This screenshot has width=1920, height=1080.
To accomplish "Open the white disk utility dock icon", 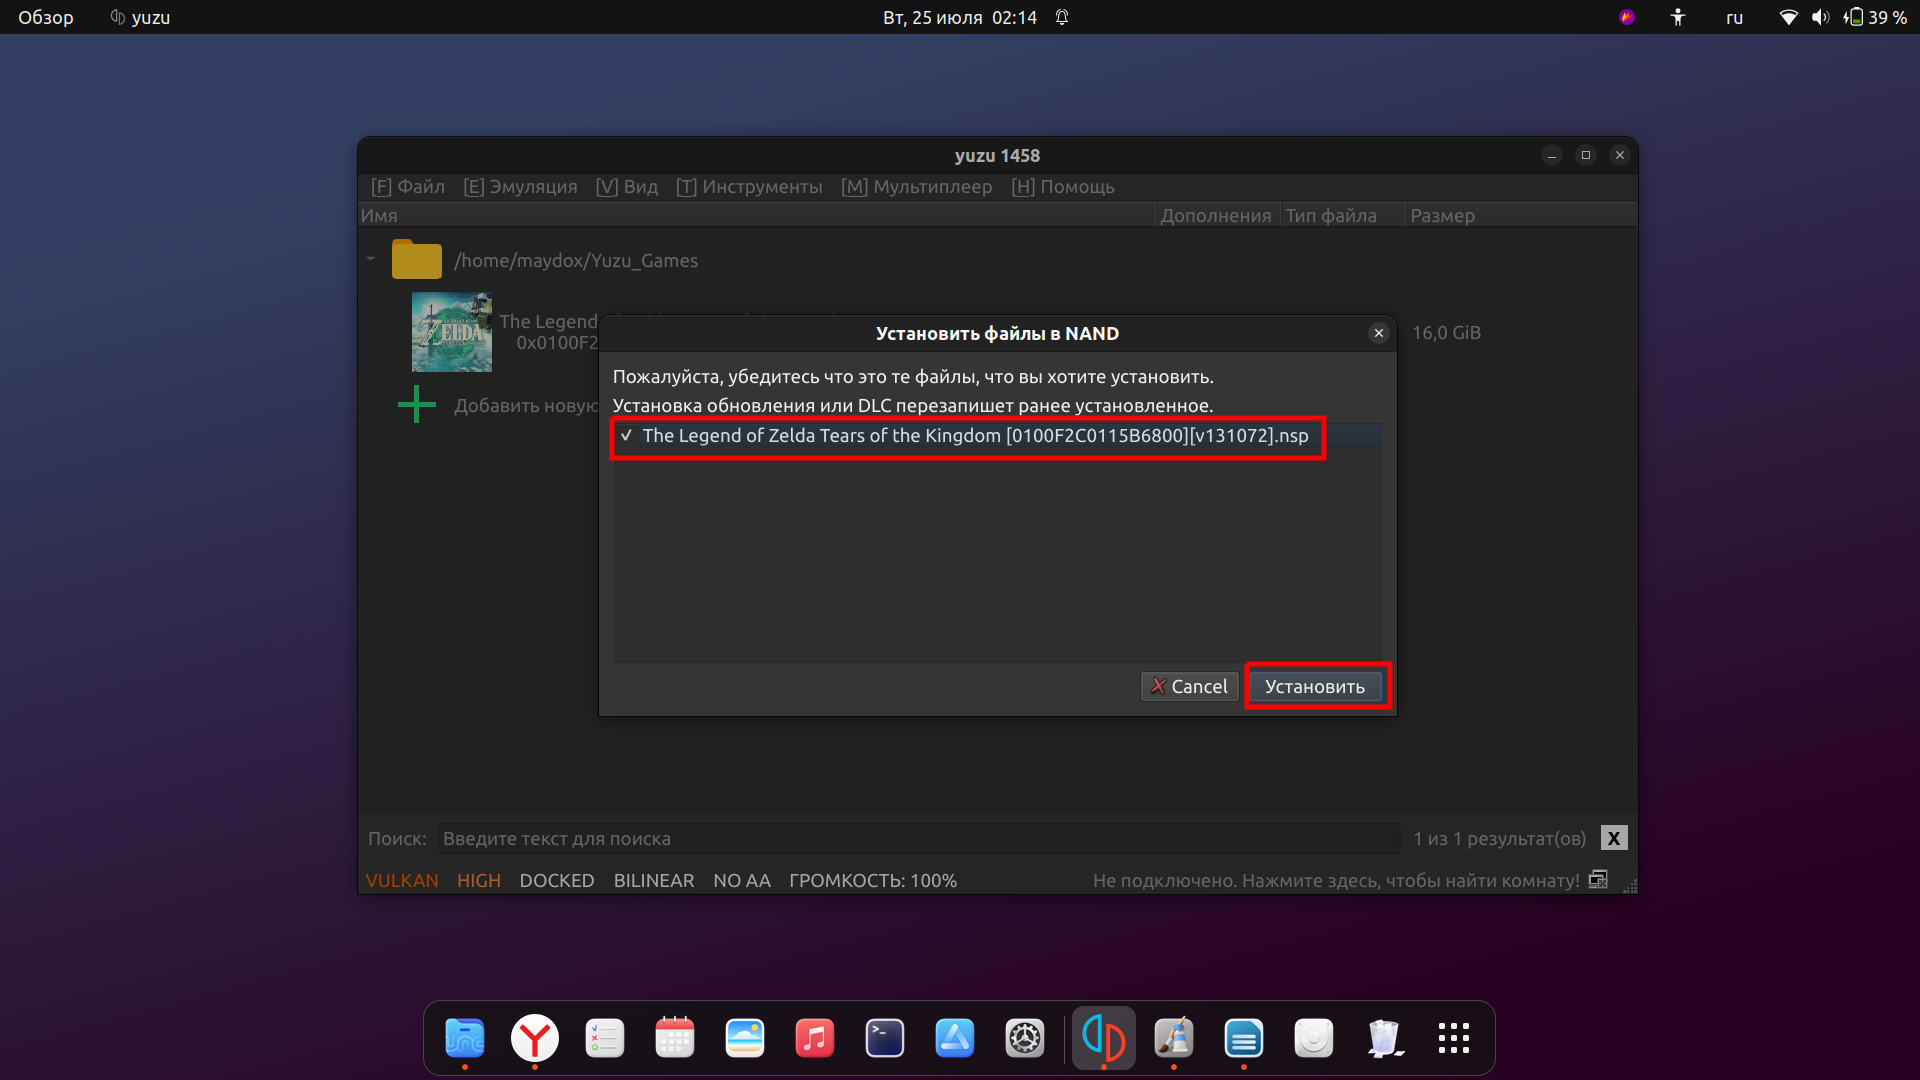I will [x=1314, y=1038].
